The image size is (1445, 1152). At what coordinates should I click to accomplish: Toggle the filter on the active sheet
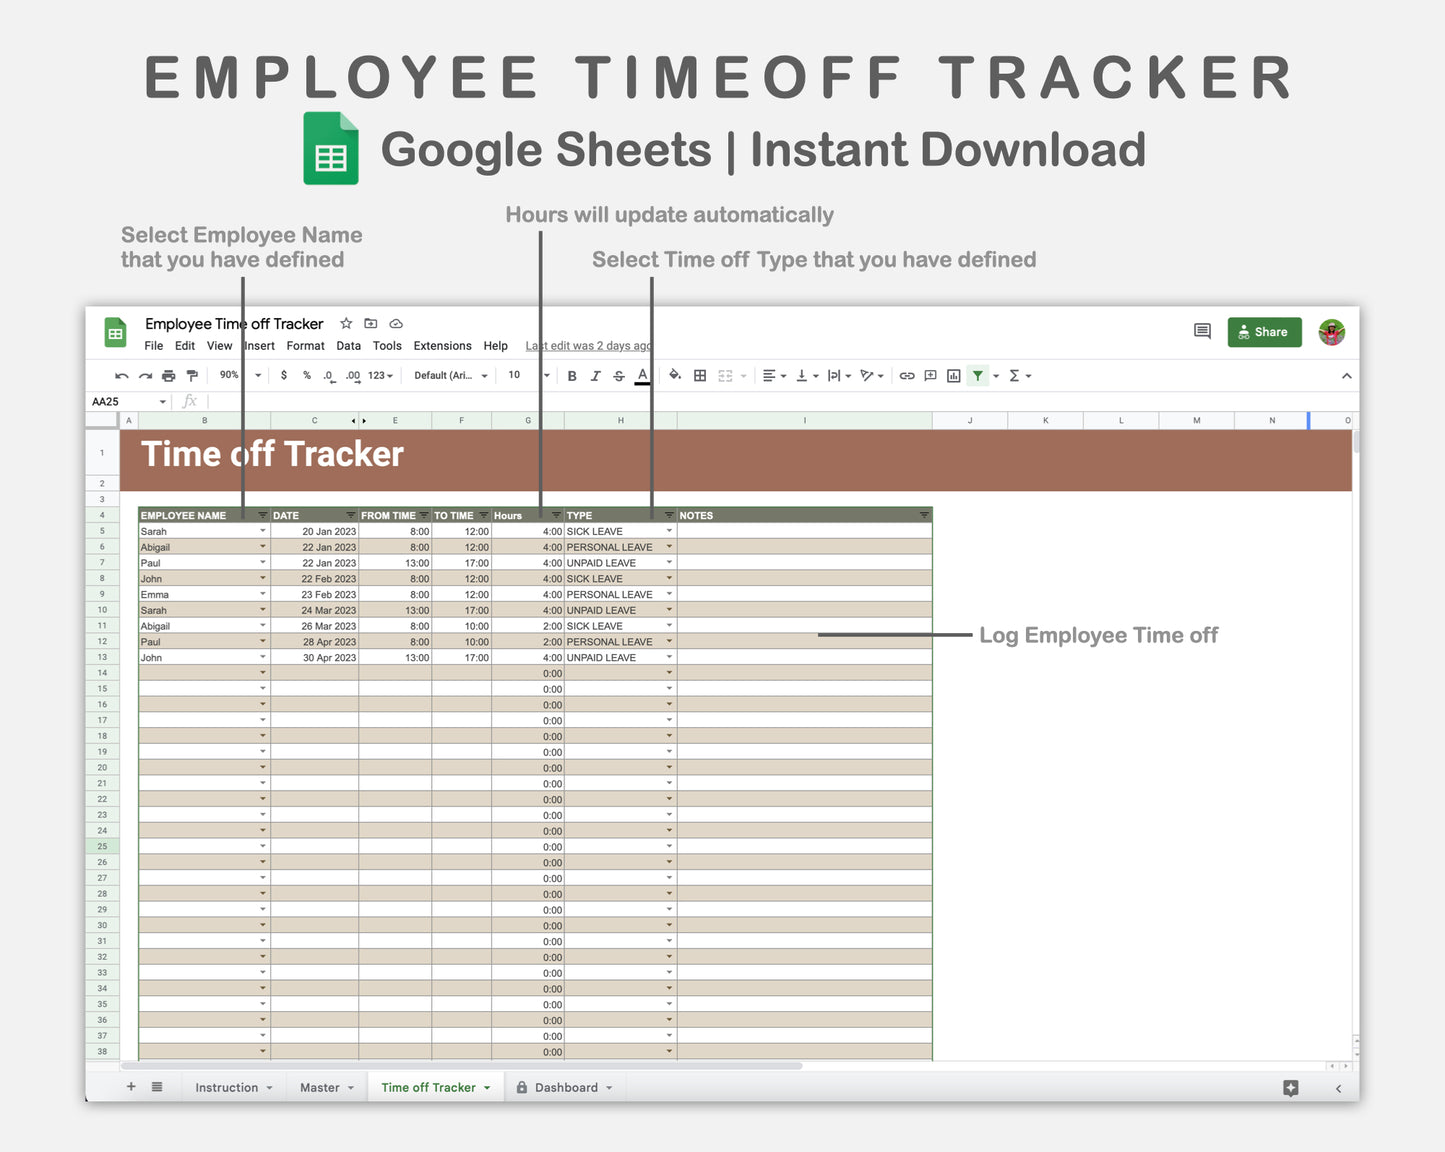pos(977,375)
